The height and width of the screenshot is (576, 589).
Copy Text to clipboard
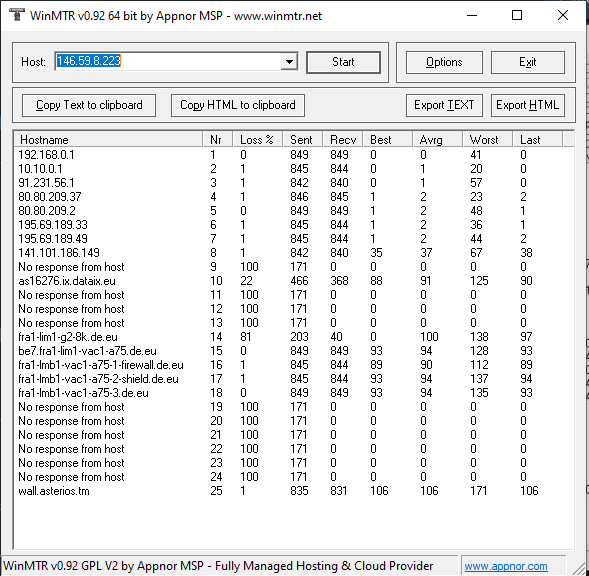(x=89, y=105)
